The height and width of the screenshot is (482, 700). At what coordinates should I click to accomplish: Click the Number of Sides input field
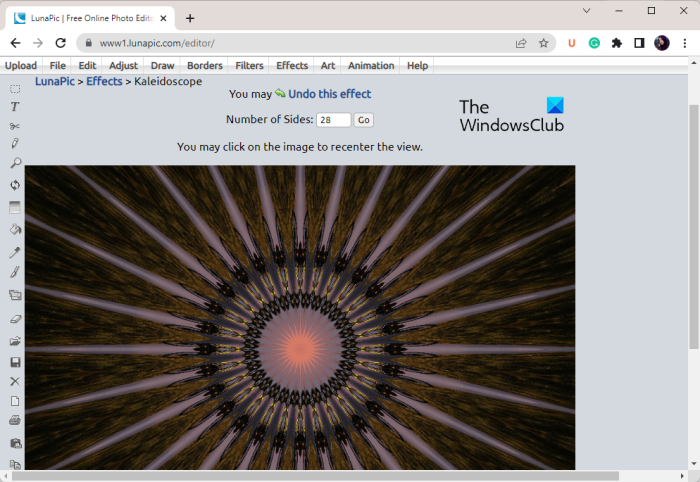click(333, 120)
